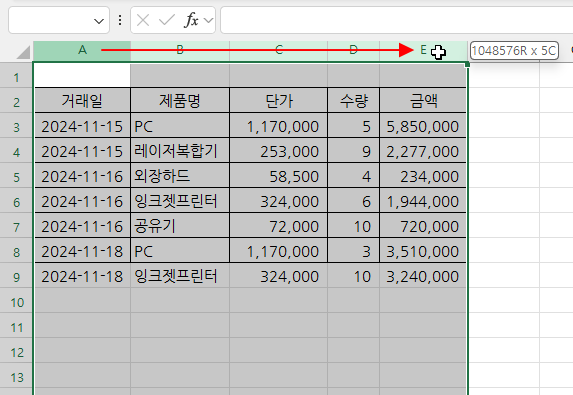Click the quantity 4 cell
Viewport: 573px width, 395px height.
coord(353,176)
